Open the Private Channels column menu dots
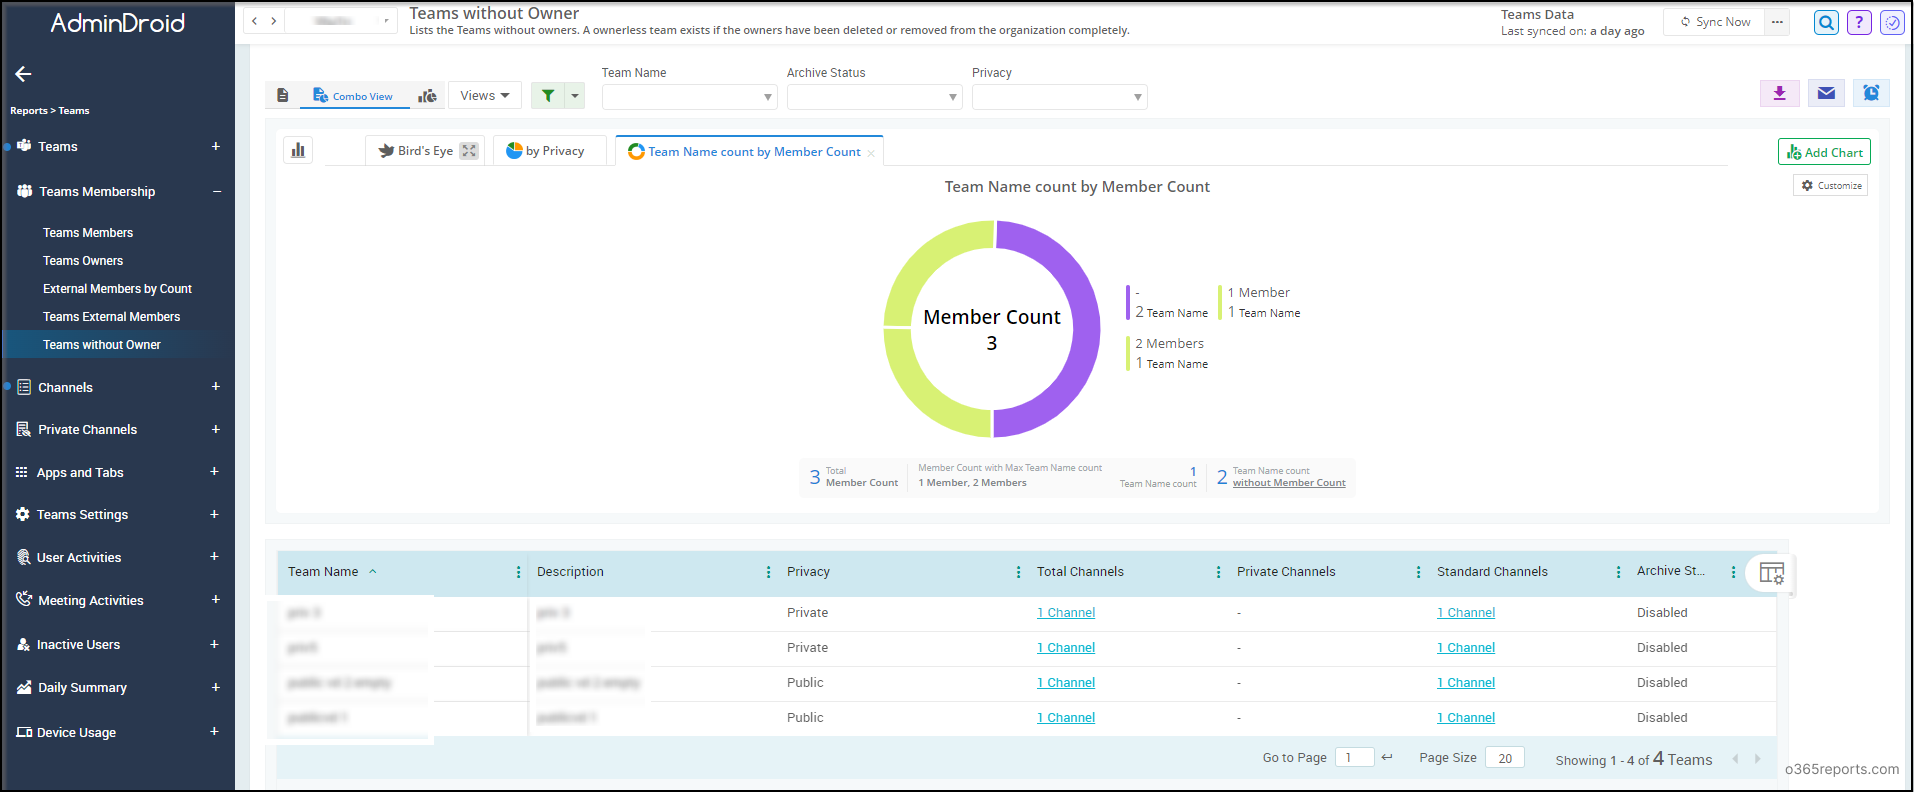 (1418, 572)
